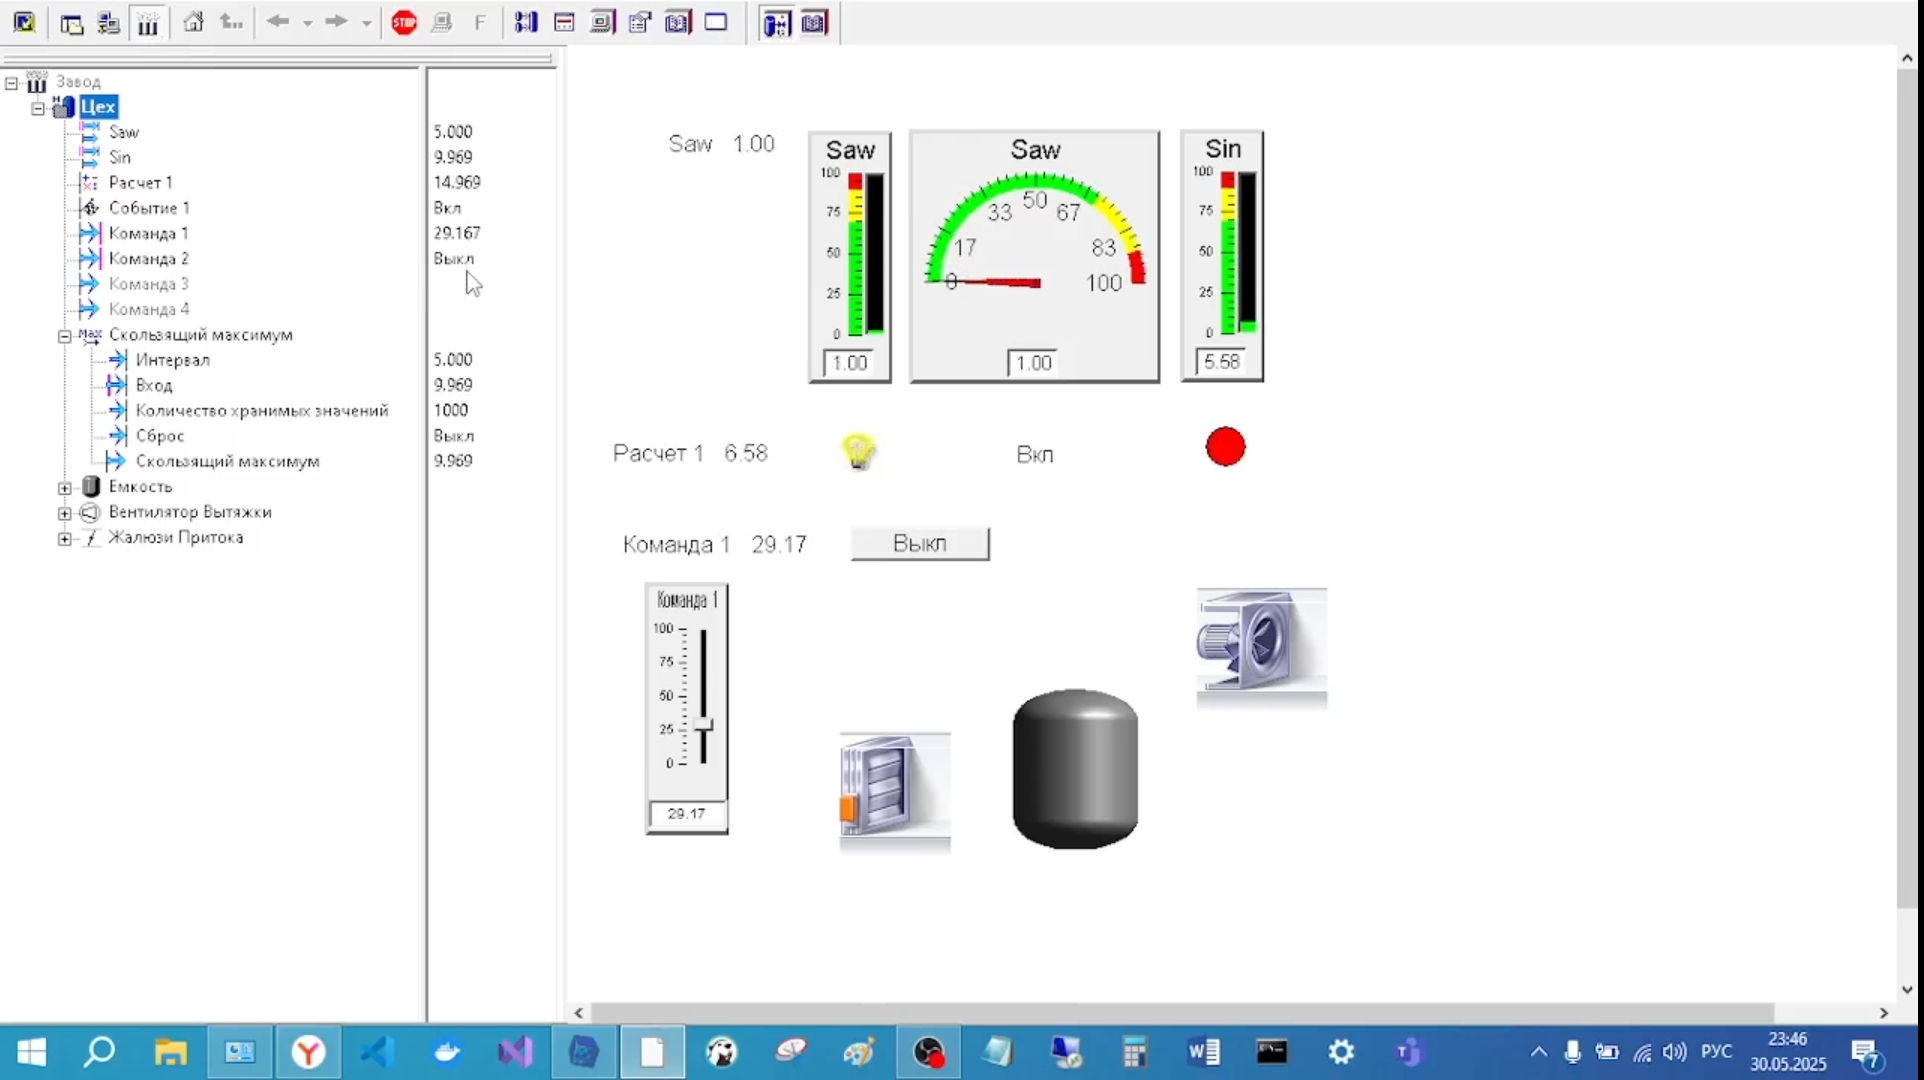Click the up-level arrow toolbar icon

[x=231, y=22]
